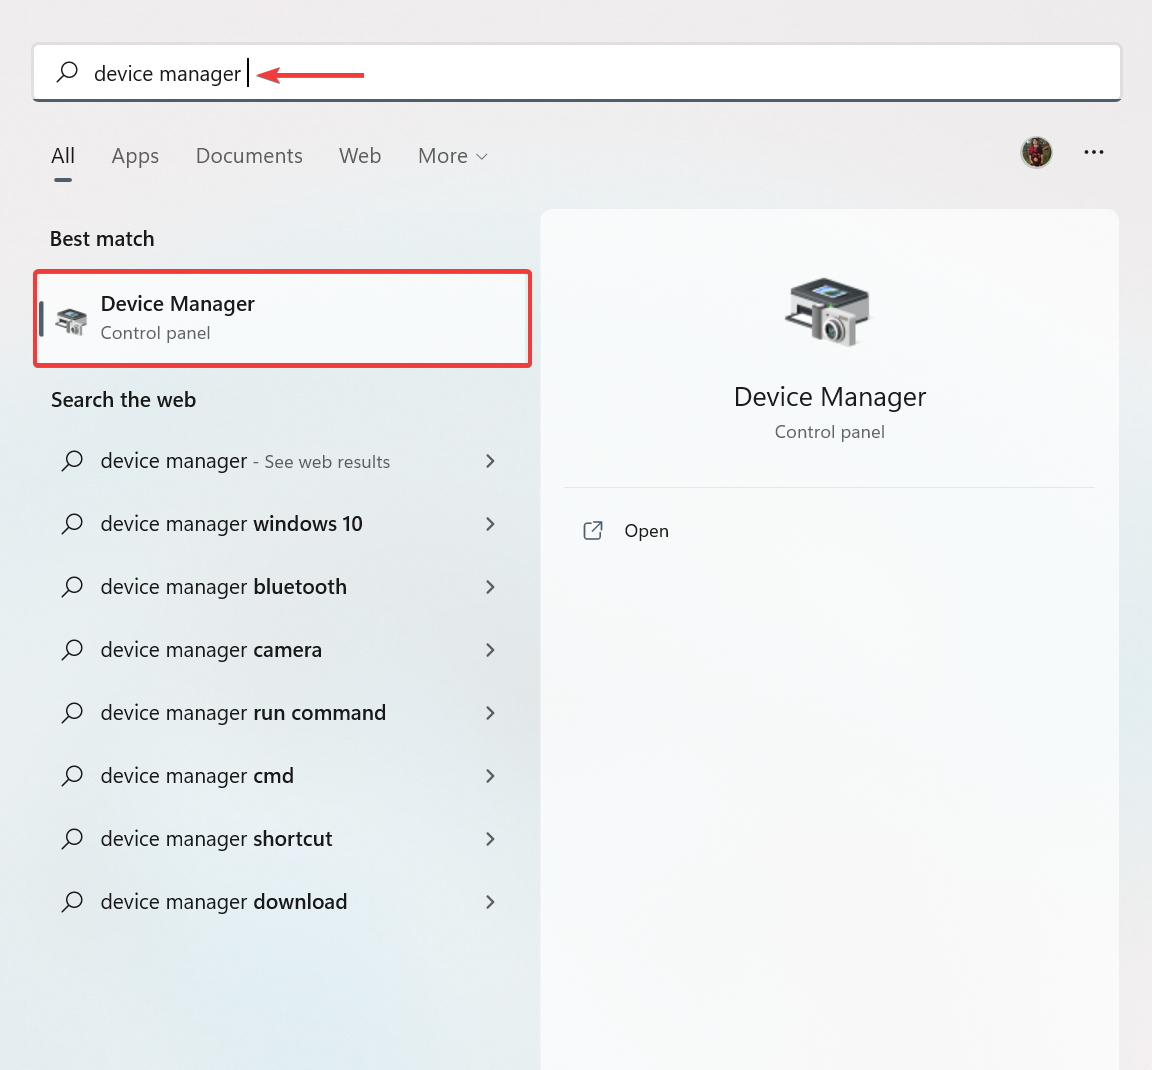This screenshot has width=1152, height=1070.
Task: Click search icon beside 'device manager shortcut'
Action: point(72,839)
